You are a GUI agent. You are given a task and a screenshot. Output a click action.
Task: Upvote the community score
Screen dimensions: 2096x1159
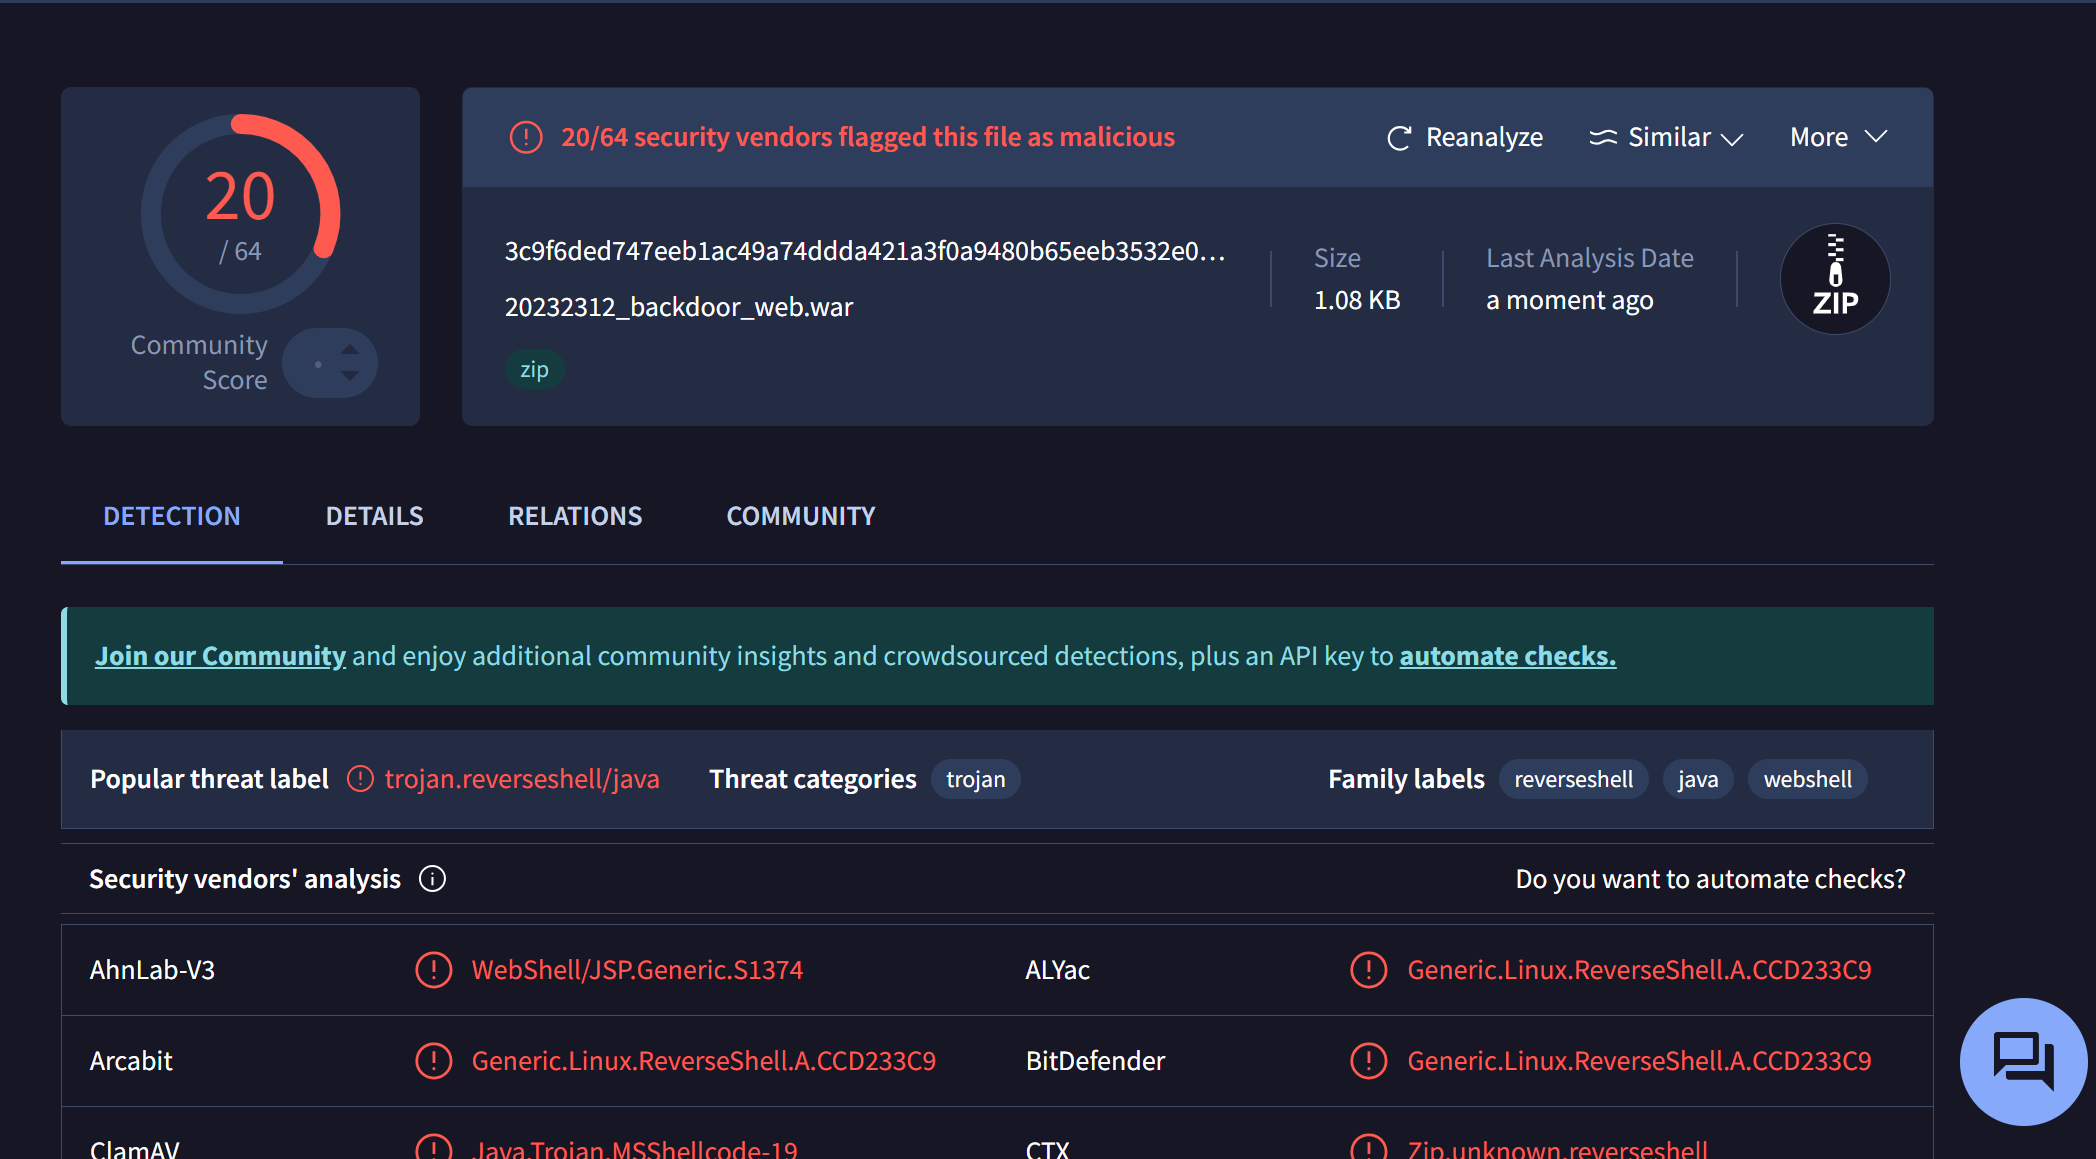click(350, 350)
